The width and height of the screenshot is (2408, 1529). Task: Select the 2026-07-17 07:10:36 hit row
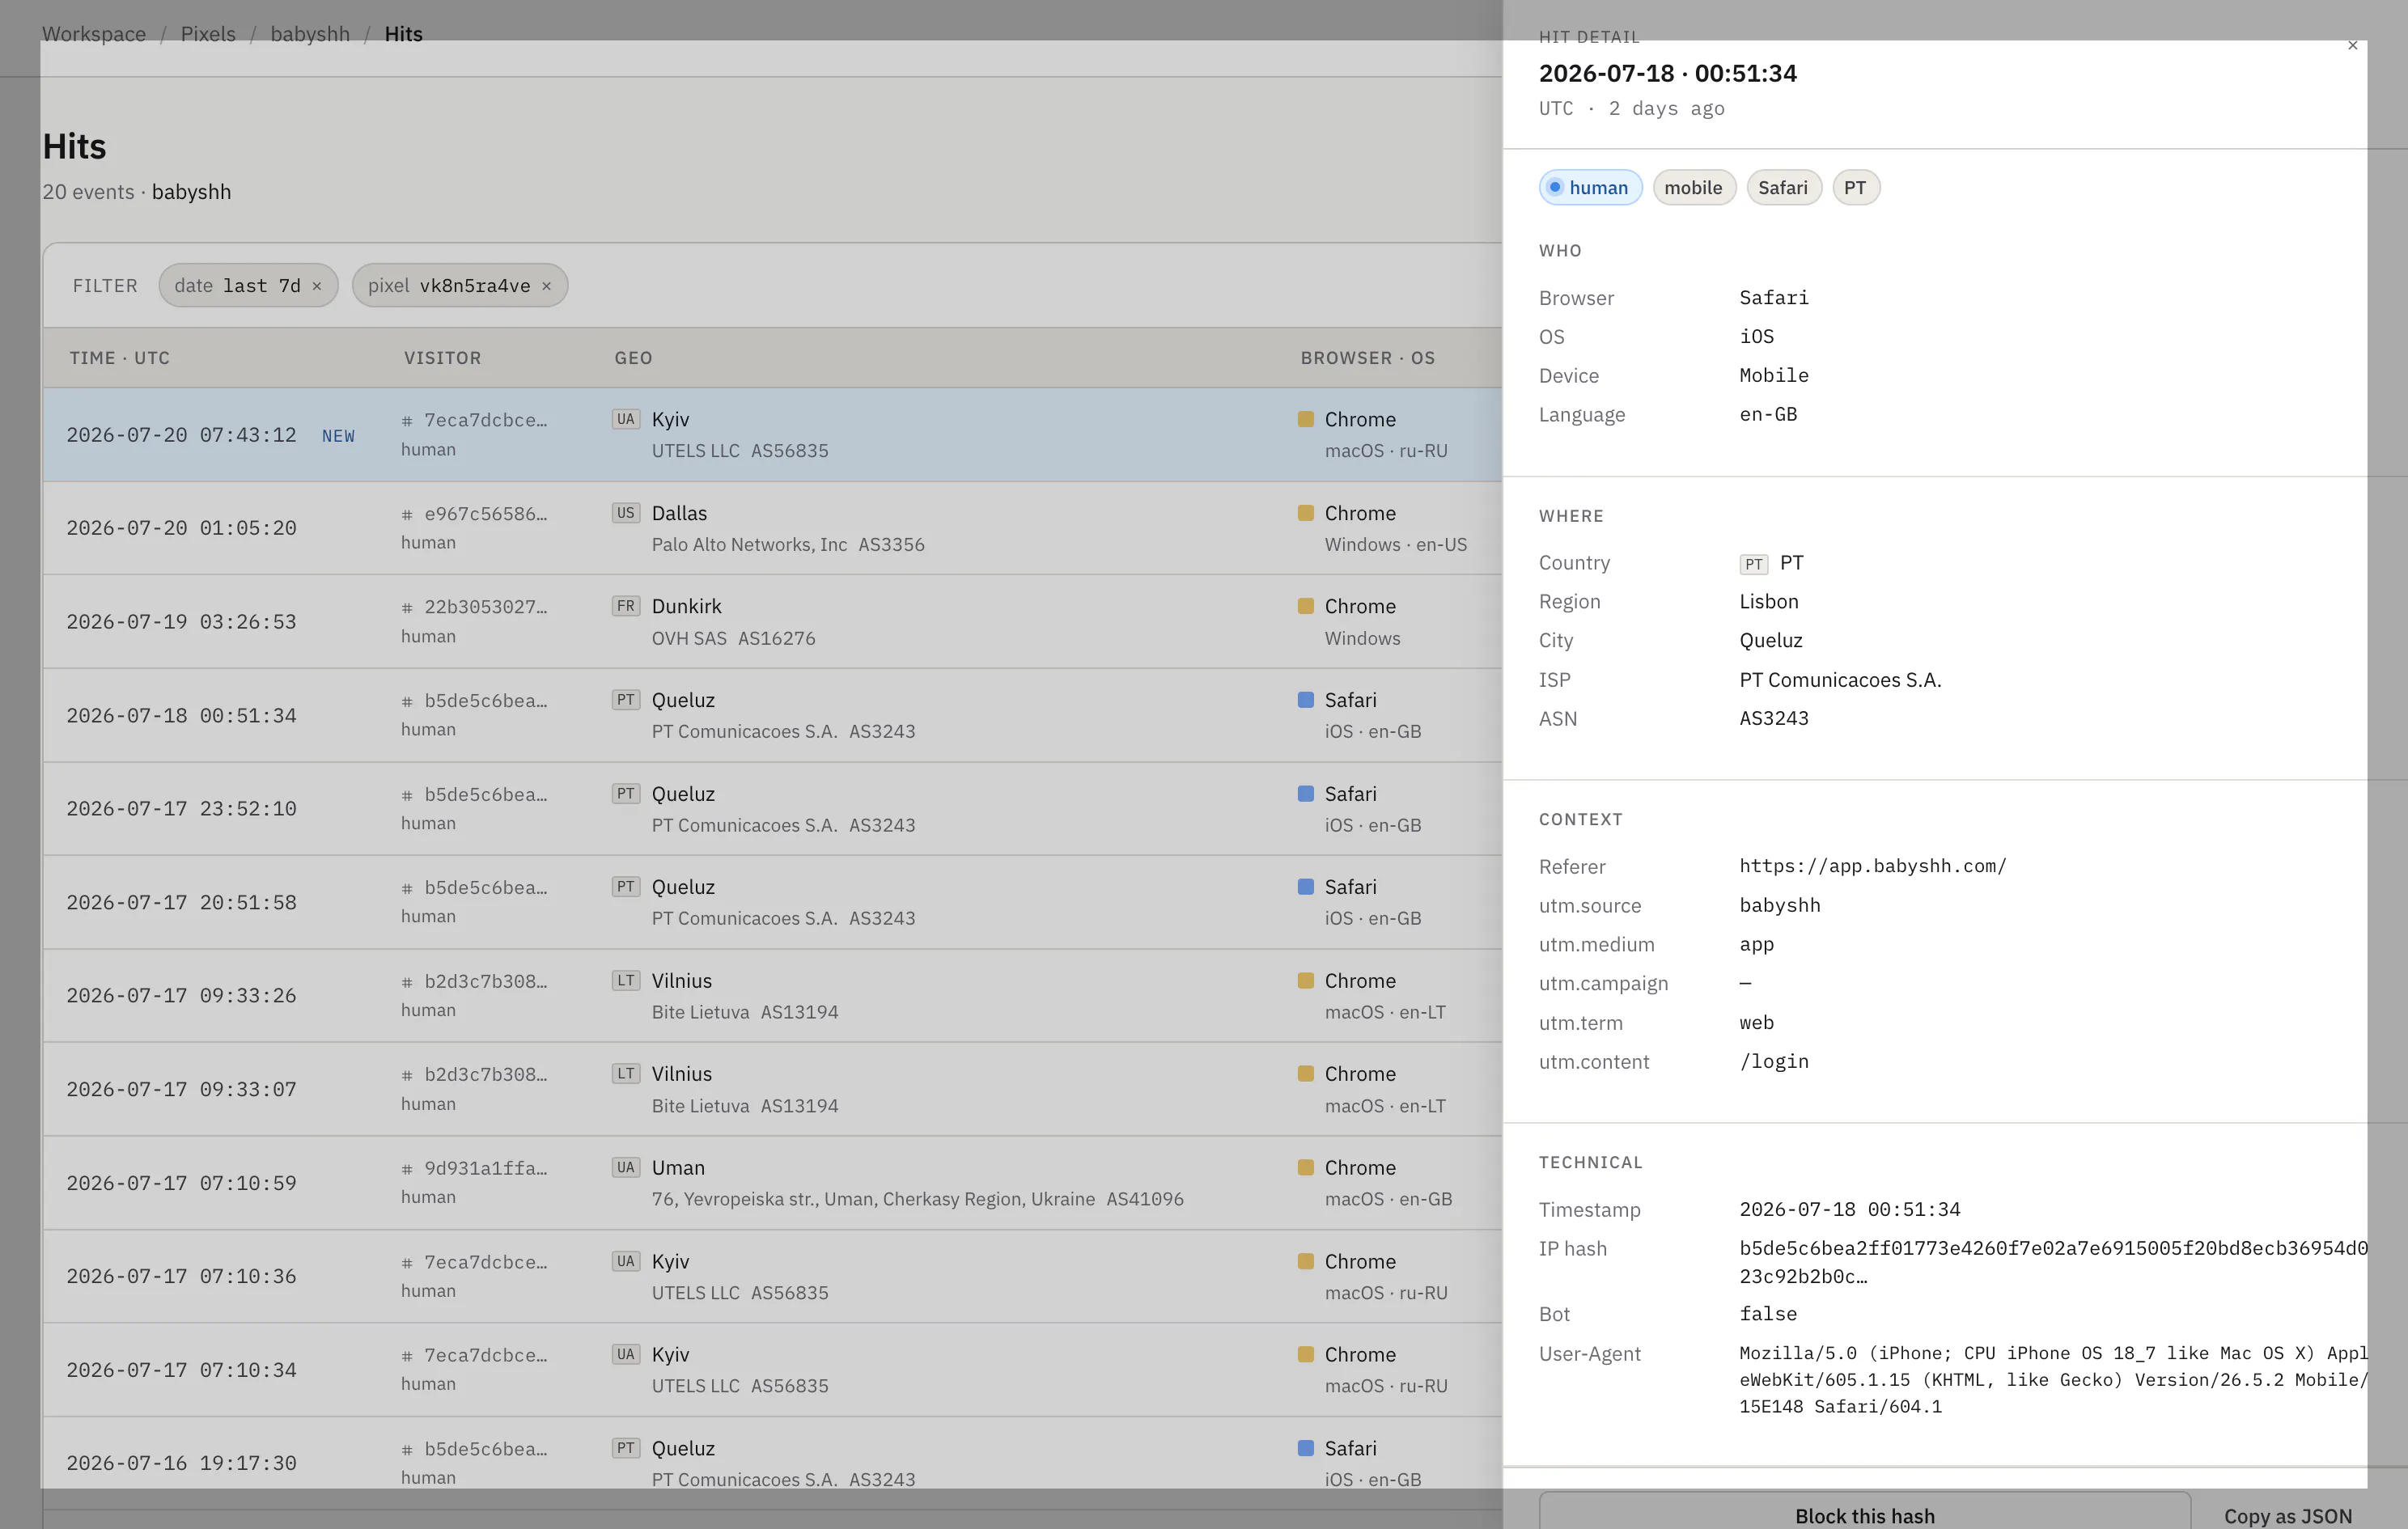772,1277
